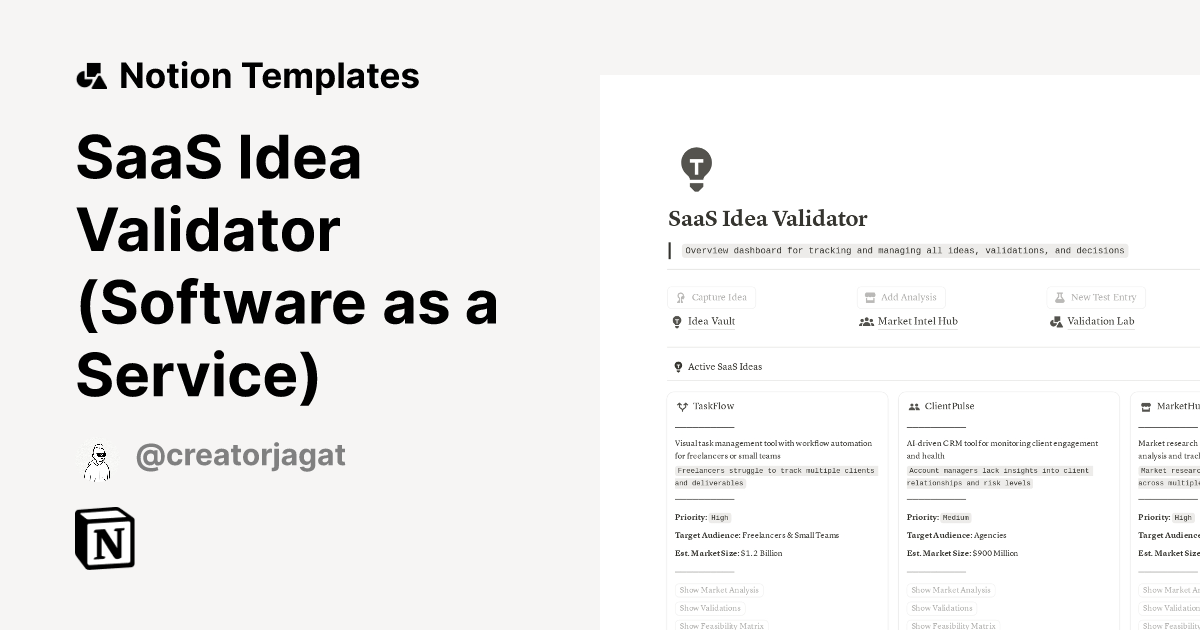Show Feasibility Matrix for TaskFlow
The width and height of the screenshot is (1200, 630).
click(722, 625)
